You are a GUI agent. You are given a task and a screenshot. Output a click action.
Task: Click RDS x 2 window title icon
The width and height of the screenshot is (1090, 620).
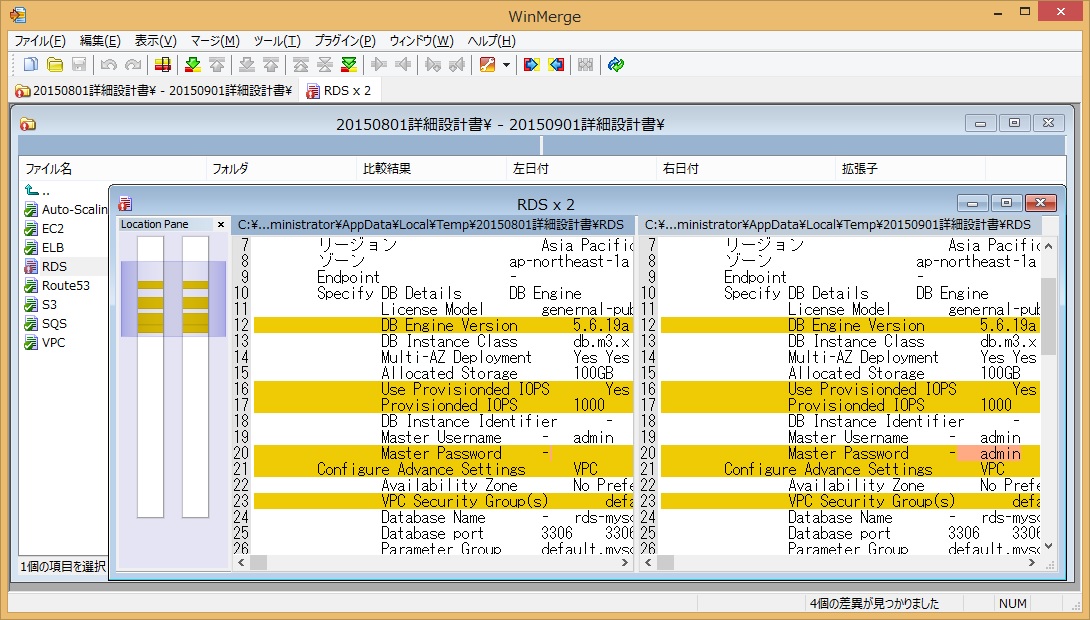tap(125, 204)
